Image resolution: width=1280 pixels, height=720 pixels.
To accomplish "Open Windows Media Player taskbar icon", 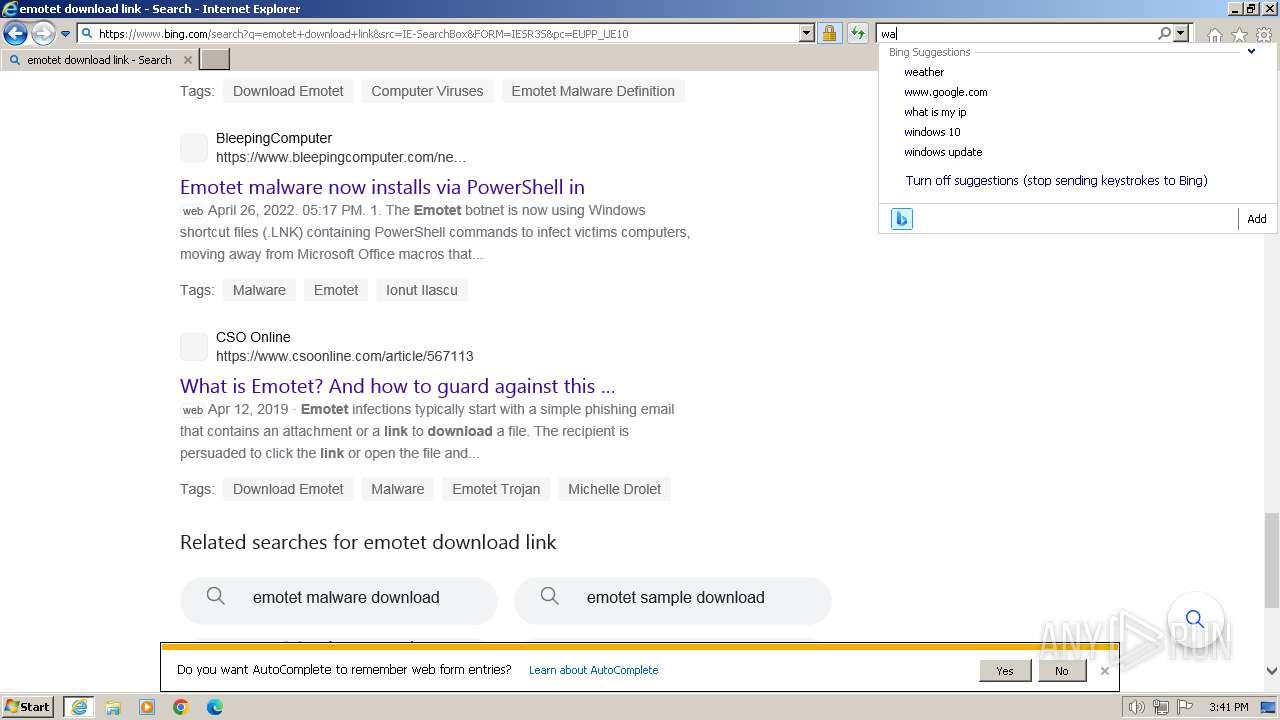I will pyautogui.click(x=147, y=707).
